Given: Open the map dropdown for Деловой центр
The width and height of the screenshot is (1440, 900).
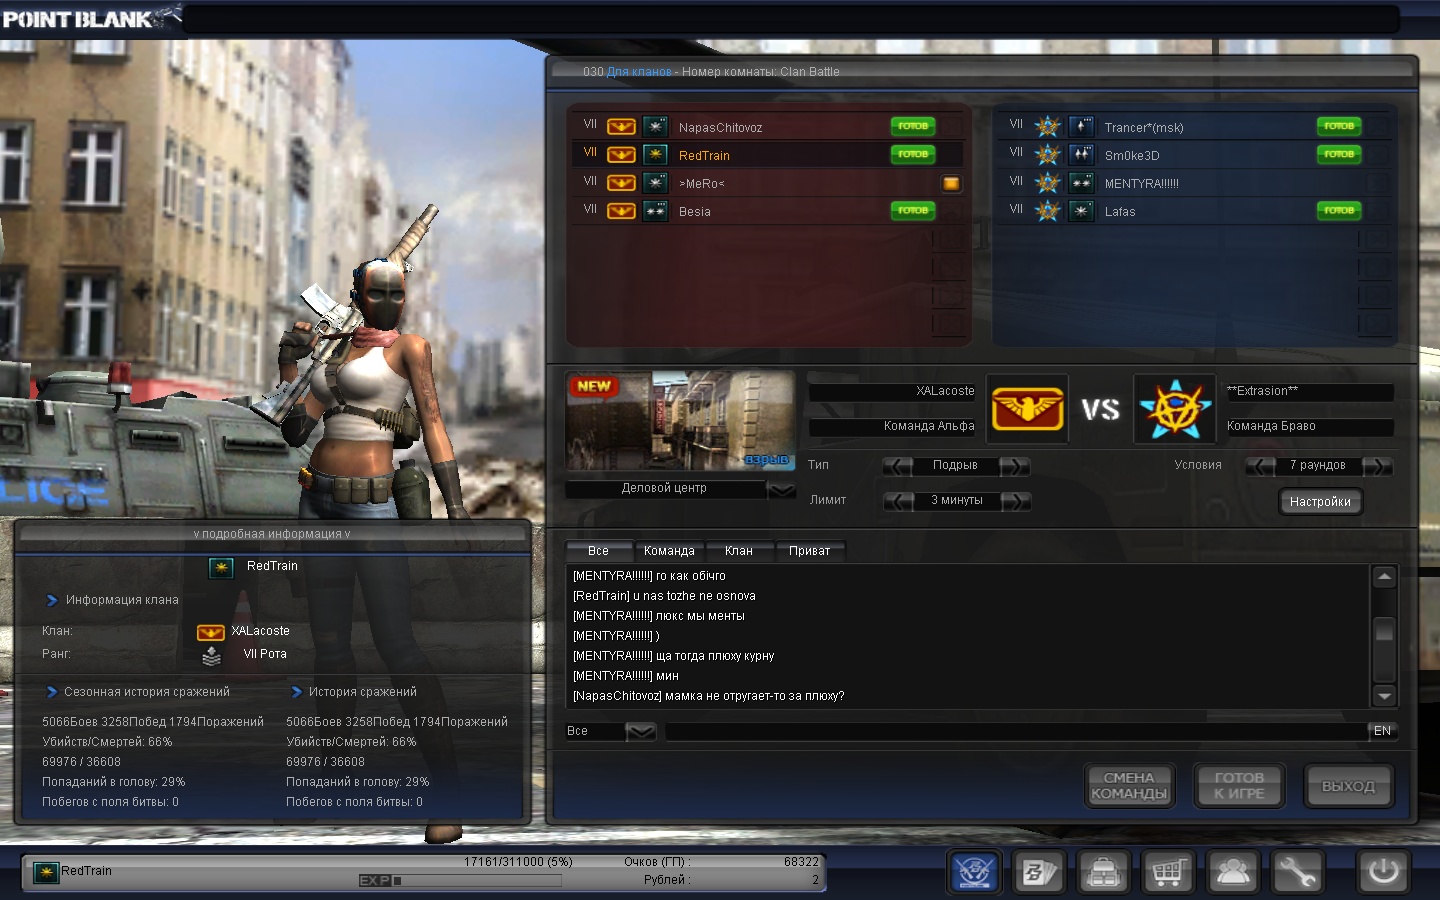Looking at the screenshot, I should [x=781, y=489].
